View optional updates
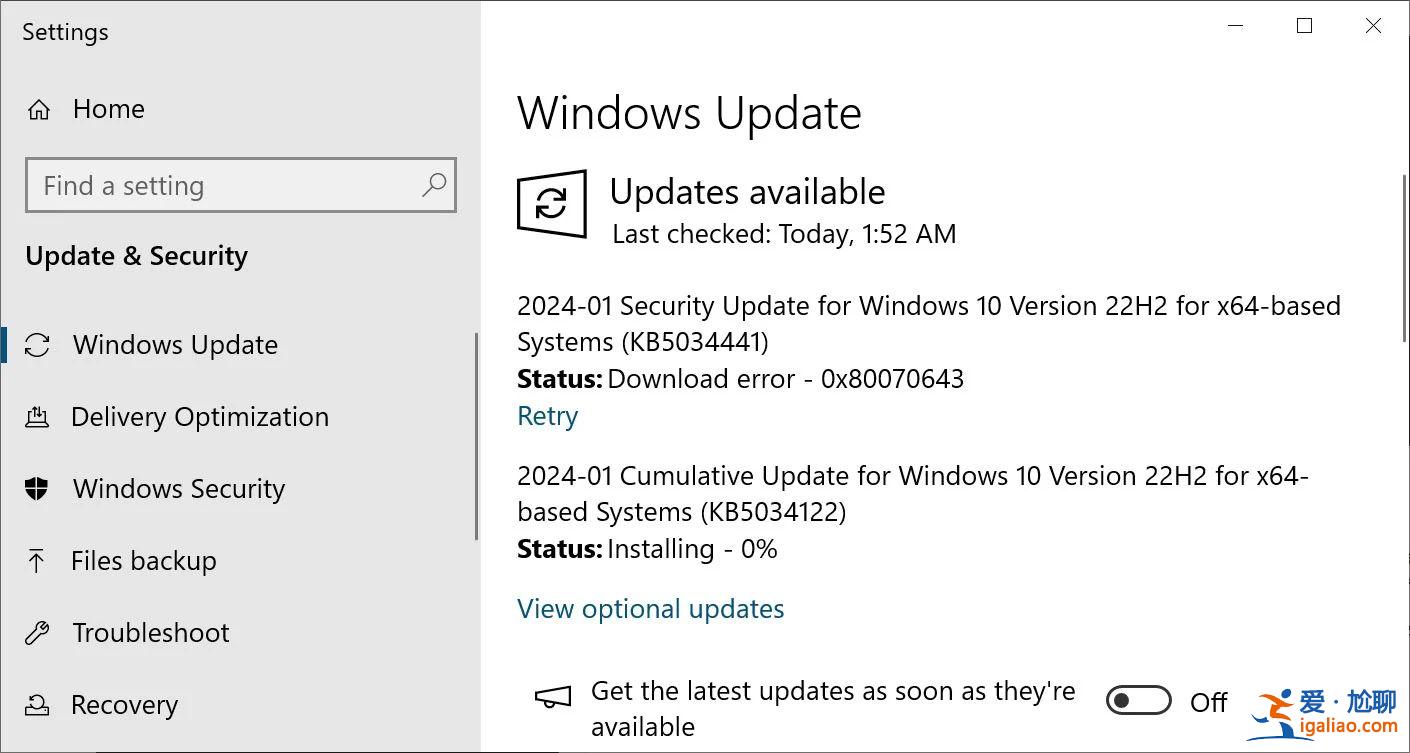The height and width of the screenshot is (753, 1410). tap(650, 609)
